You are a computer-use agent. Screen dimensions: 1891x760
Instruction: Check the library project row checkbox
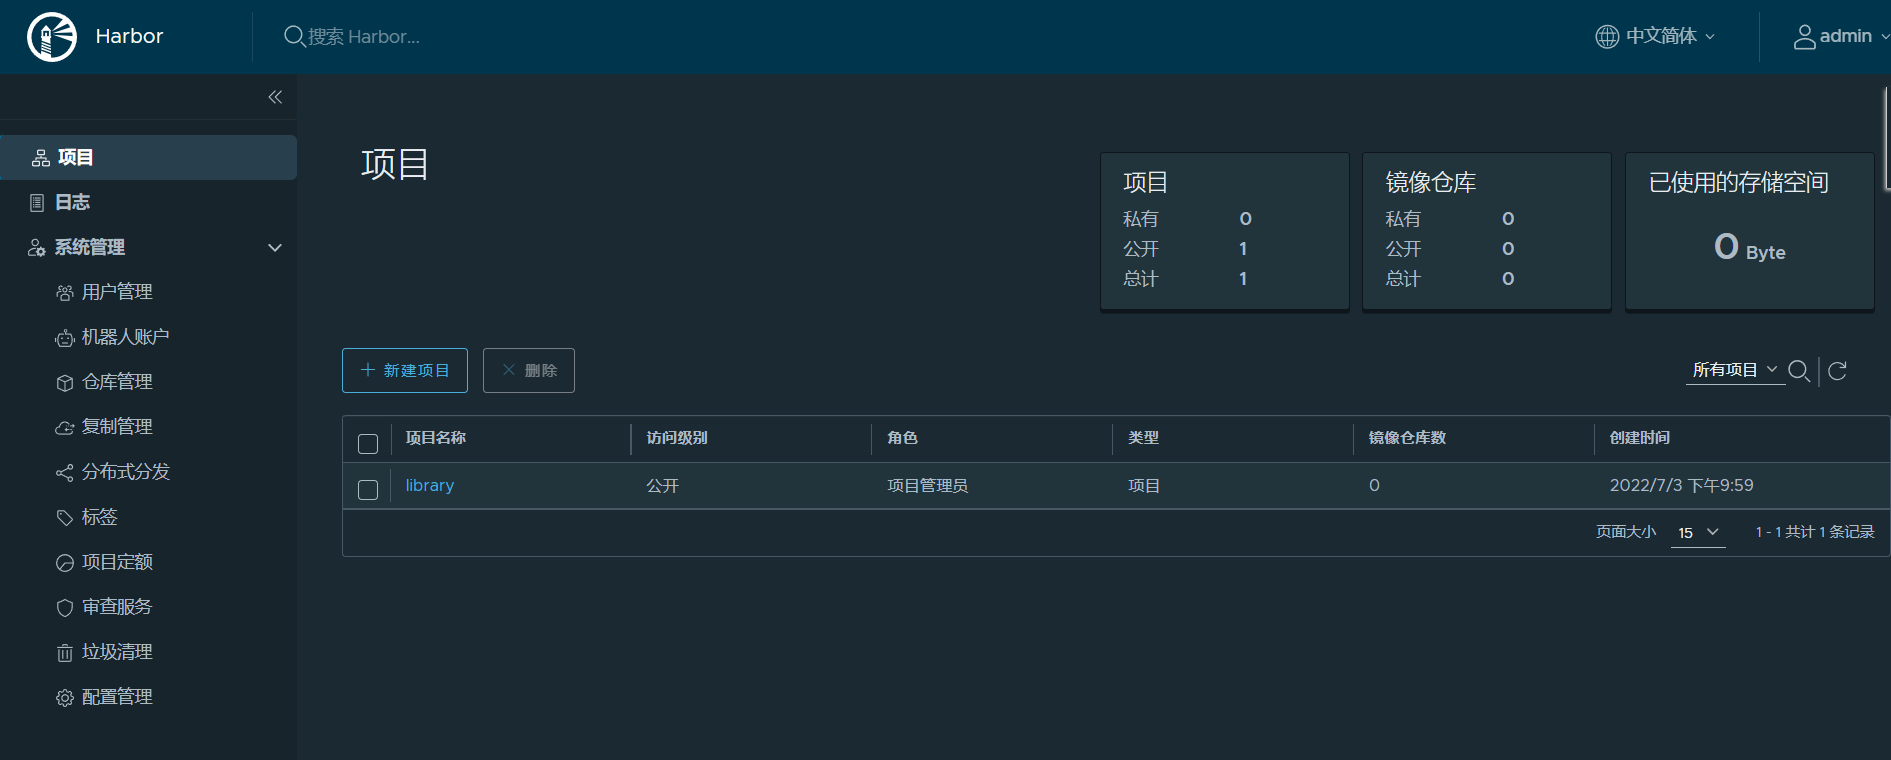pyautogui.click(x=368, y=490)
